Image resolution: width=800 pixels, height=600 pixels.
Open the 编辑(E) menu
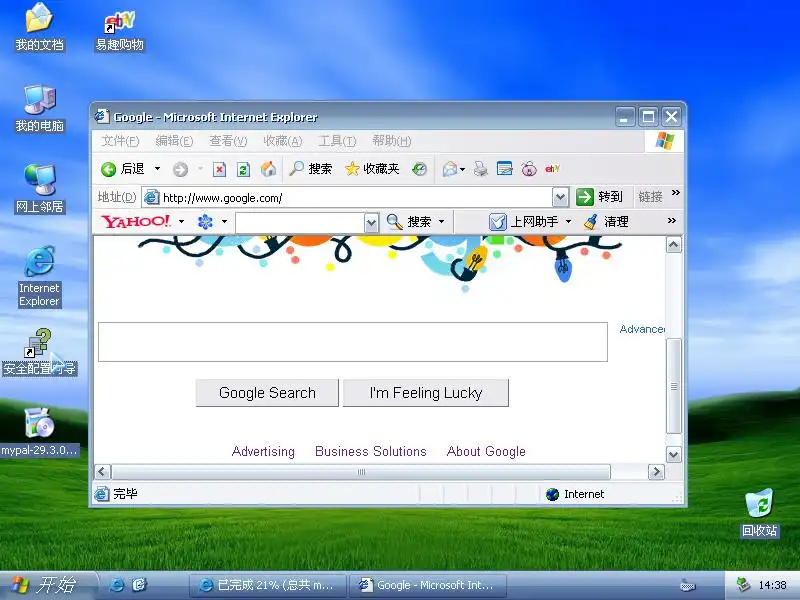[174, 141]
